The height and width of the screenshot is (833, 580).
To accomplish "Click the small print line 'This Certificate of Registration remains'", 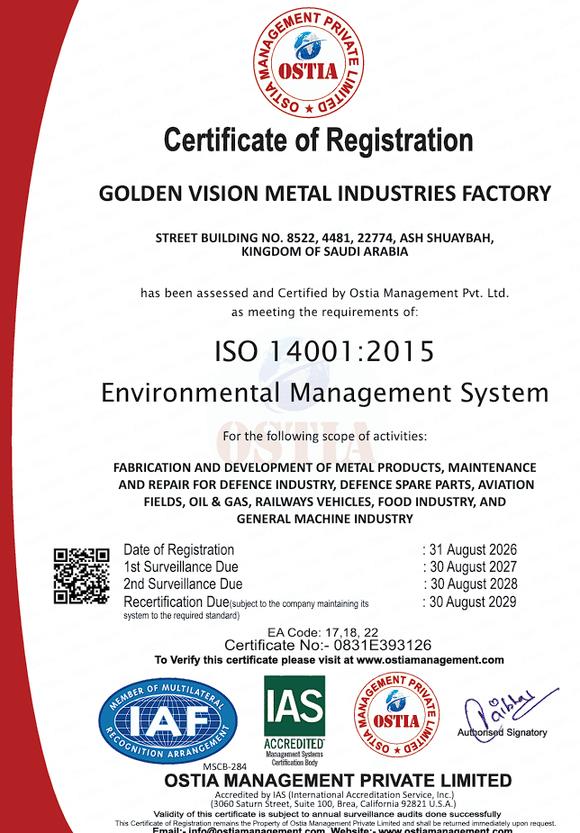I will tap(335, 823).
